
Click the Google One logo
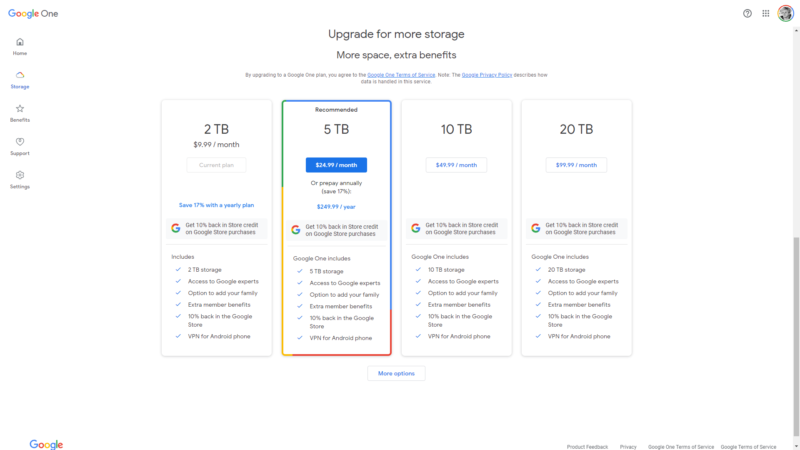[33, 14]
